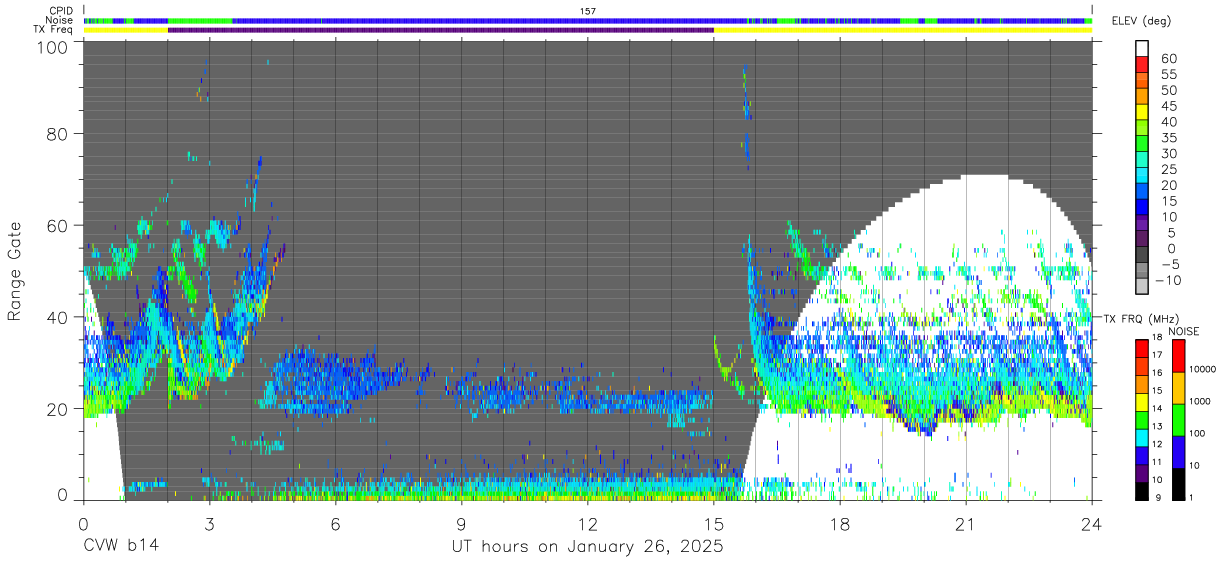Click the x-axis hour tick label 24
The image size is (1228, 567).
coord(1091,524)
